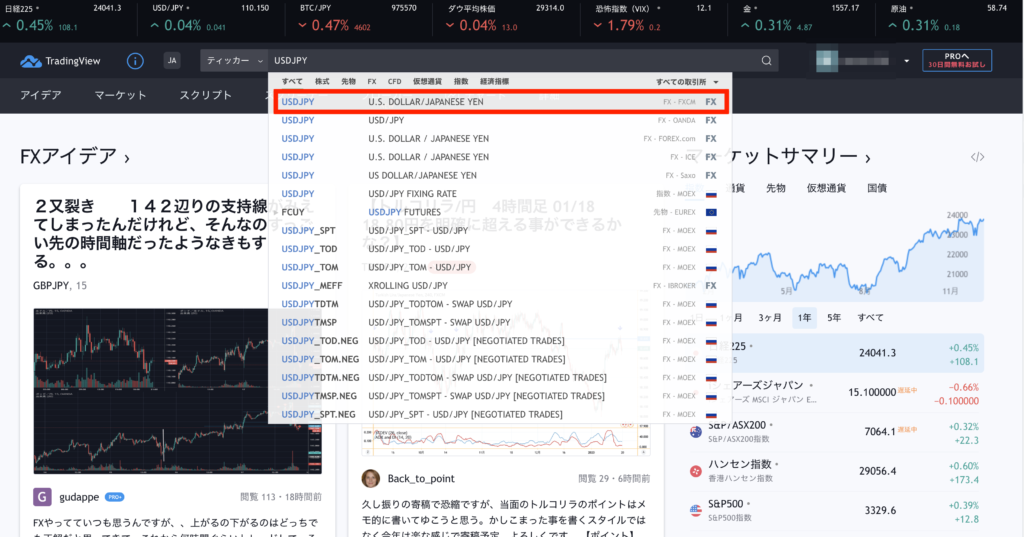Open the user account dropdown arrow
Viewport: 1024px width, 537px height.
pyautogui.click(x=906, y=61)
